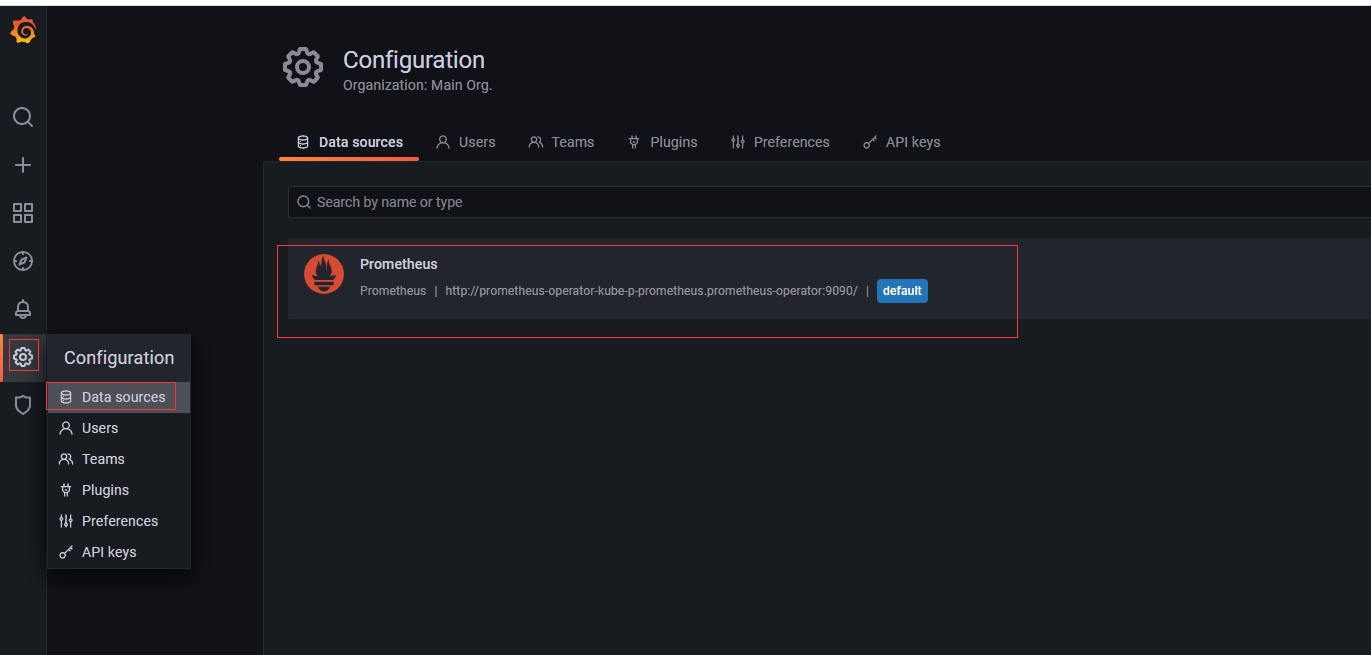Open the Dashboards grid icon
Screen dimensions: 1371x655
coord(23,213)
